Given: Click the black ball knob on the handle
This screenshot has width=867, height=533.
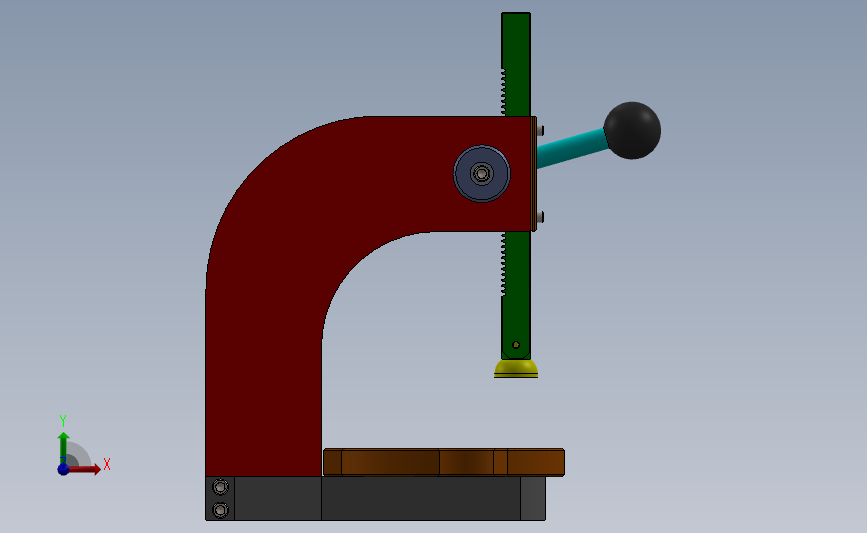Looking at the screenshot, I should [632, 130].
